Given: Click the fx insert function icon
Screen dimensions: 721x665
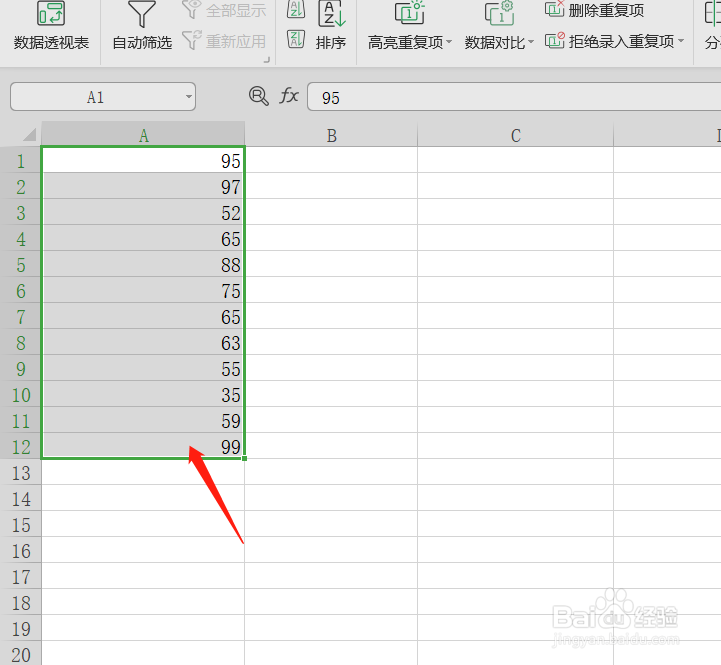Looking at the screenshot, I should [x=289, y=96].
